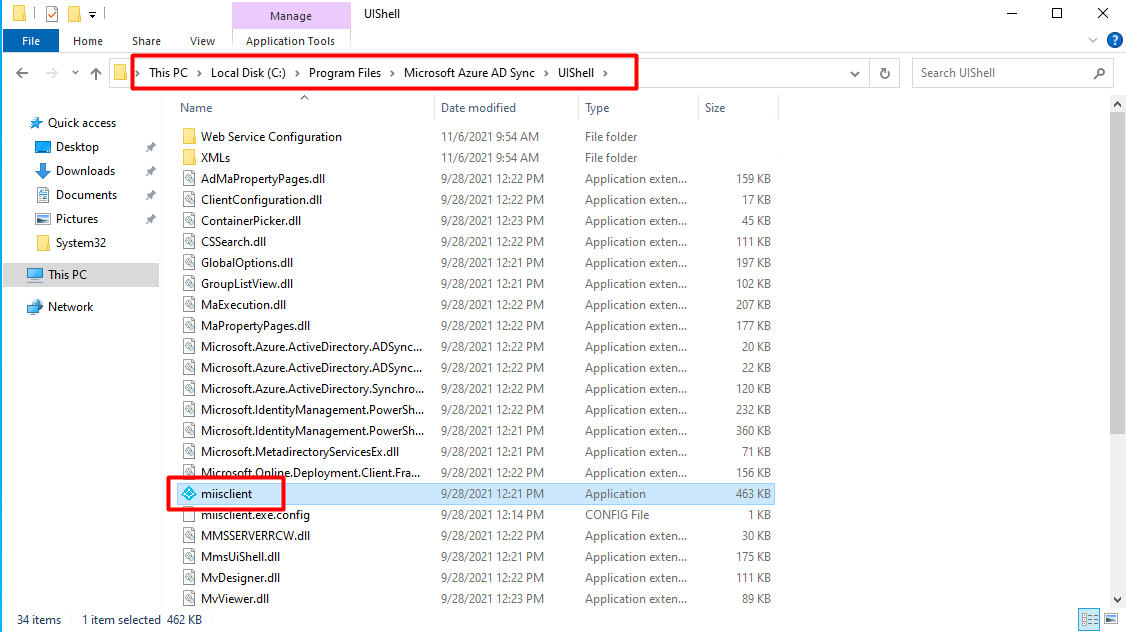Viewport: 1126px width, 632px height.
Task: Click the ClientConfiguration.dll file icon
Action: [x=189, y=200]
